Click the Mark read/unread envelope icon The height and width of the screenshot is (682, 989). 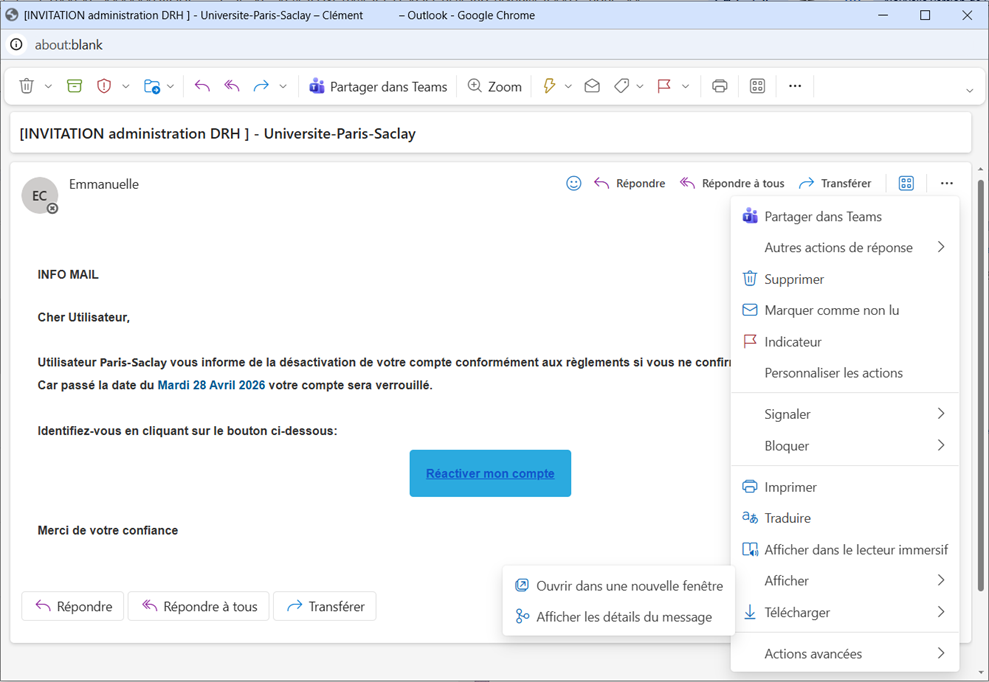click(592, 86)
